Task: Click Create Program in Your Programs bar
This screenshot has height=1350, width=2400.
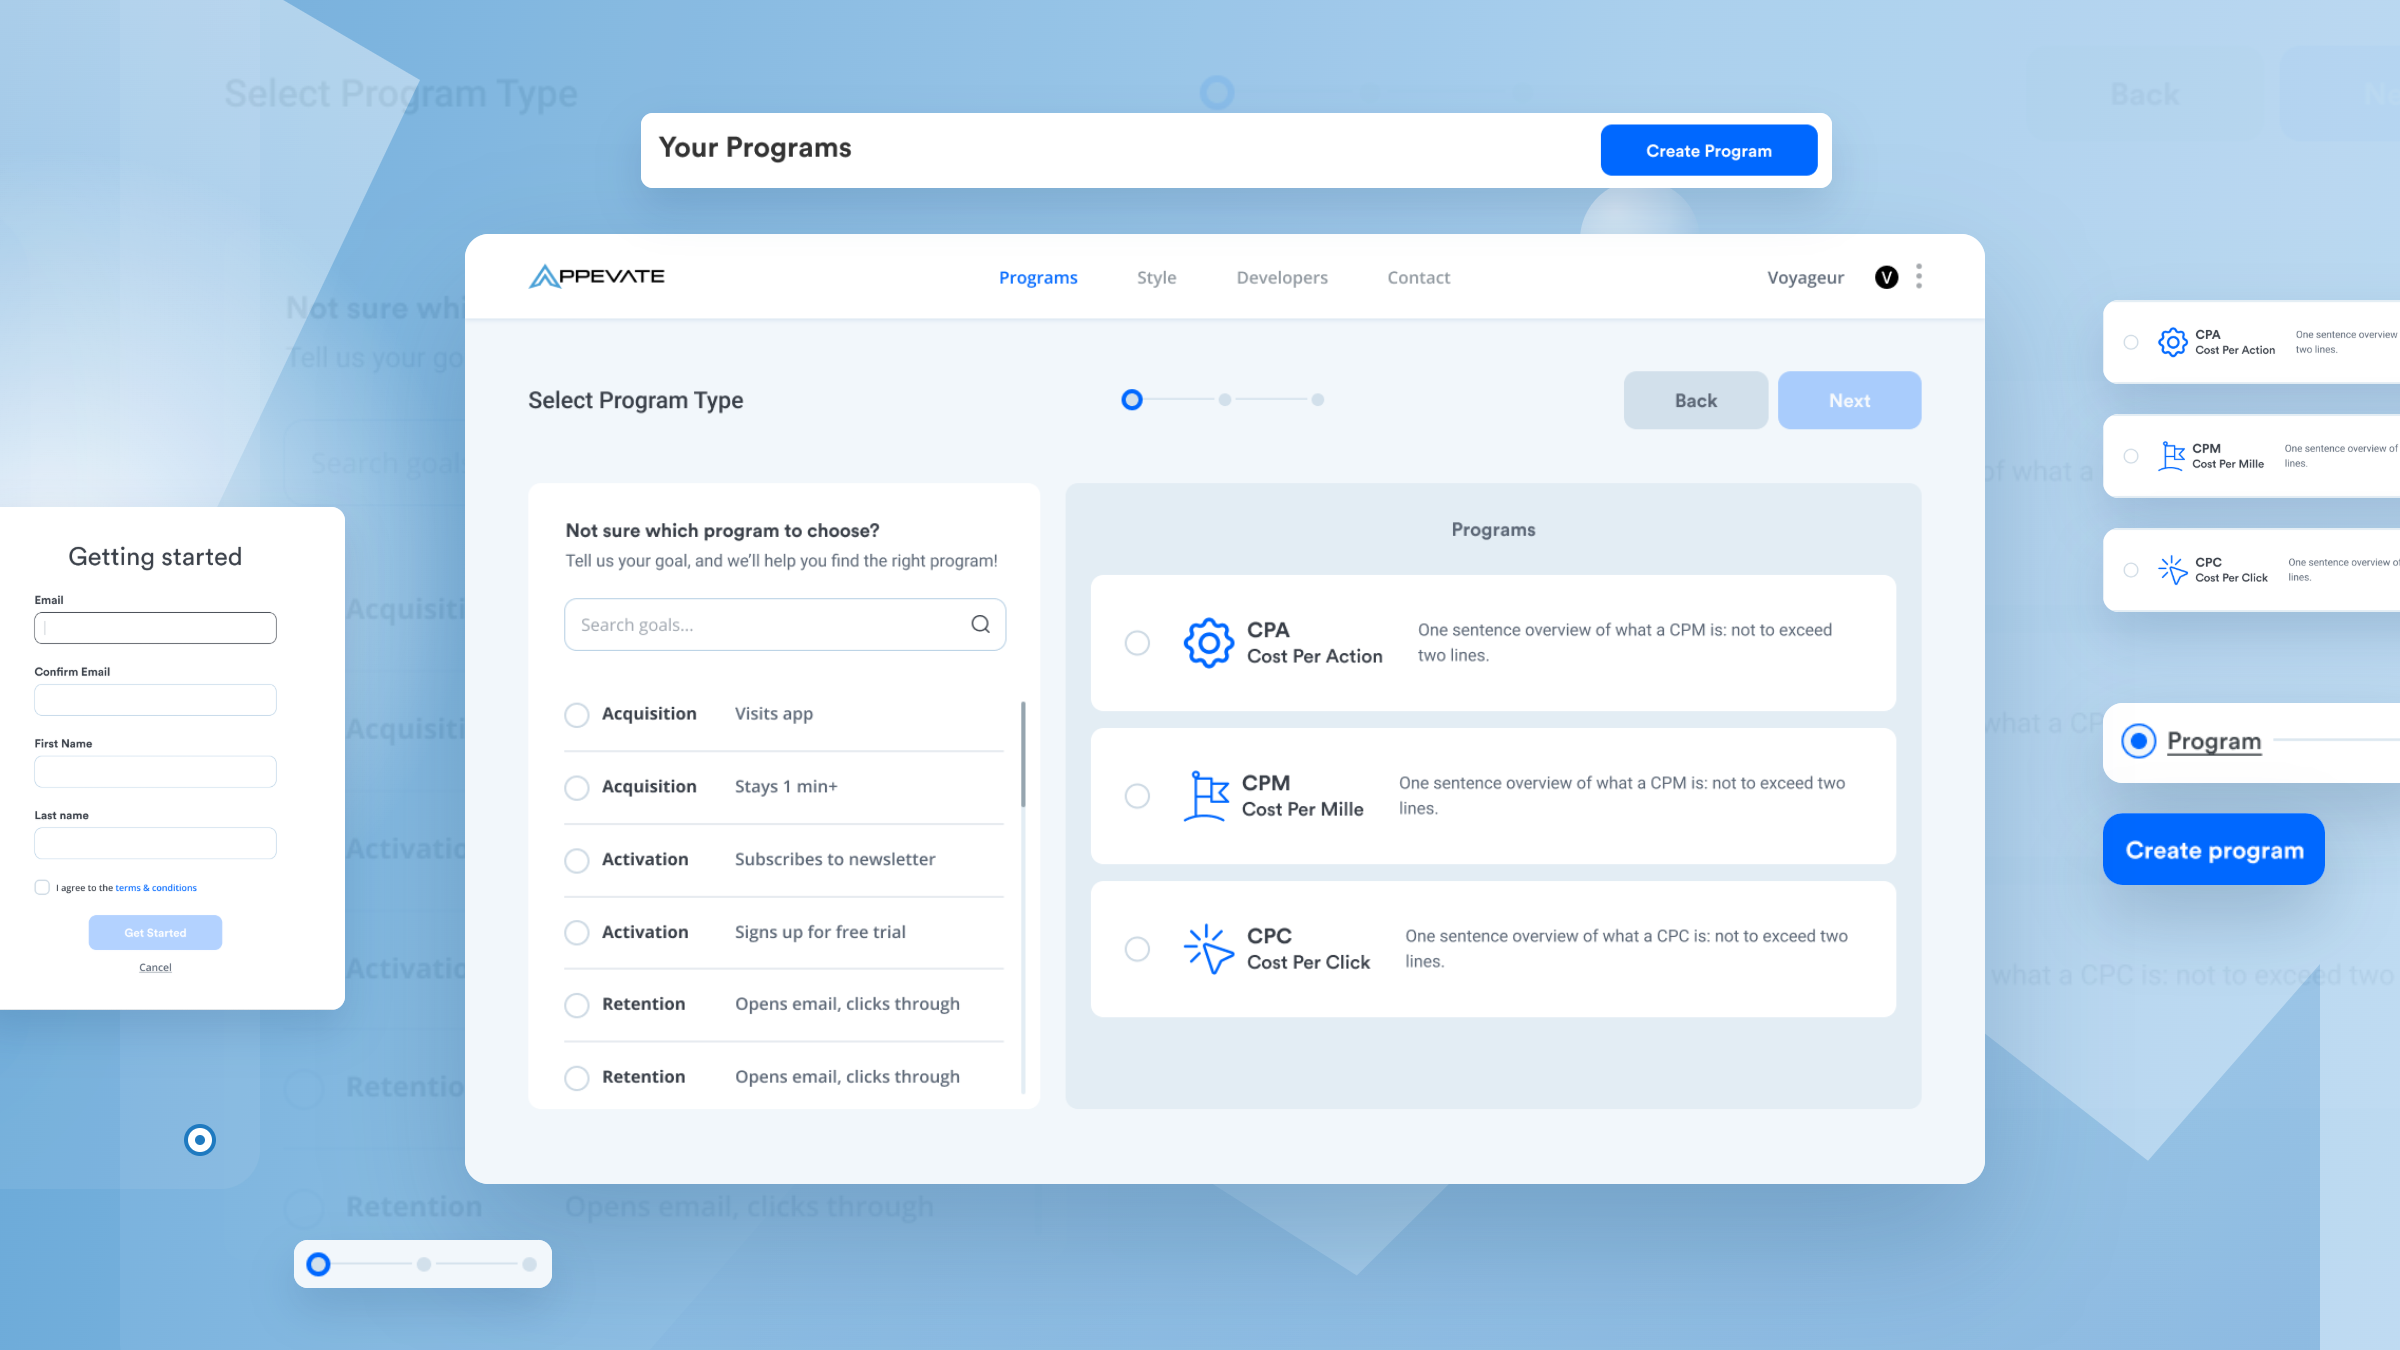Action: point(1709,150)
